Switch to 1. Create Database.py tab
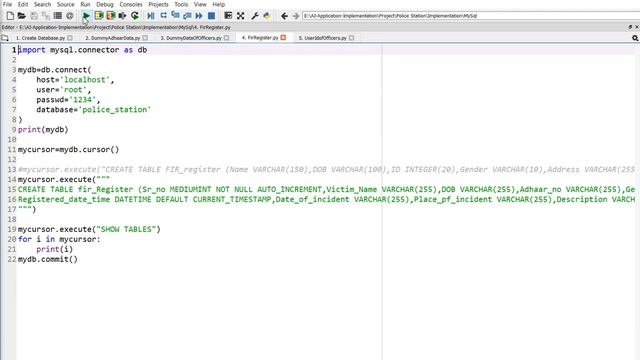Image resolution: width=640 pixels, height=360 pixels. click(x=40, y=38)
